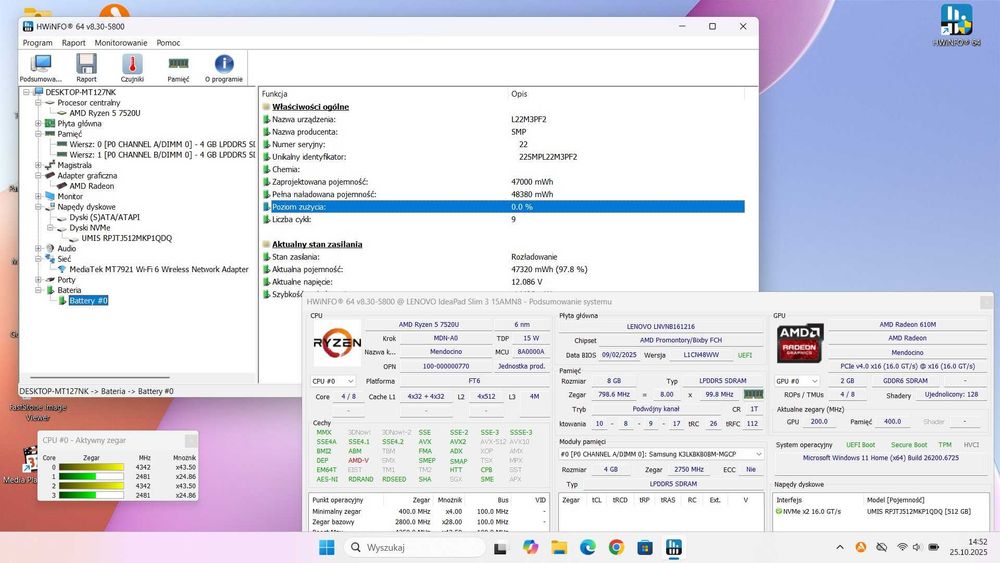Select the AMD Radeon tree item
This screenshot has width=1000, height=563.
(x=92, y=186)
